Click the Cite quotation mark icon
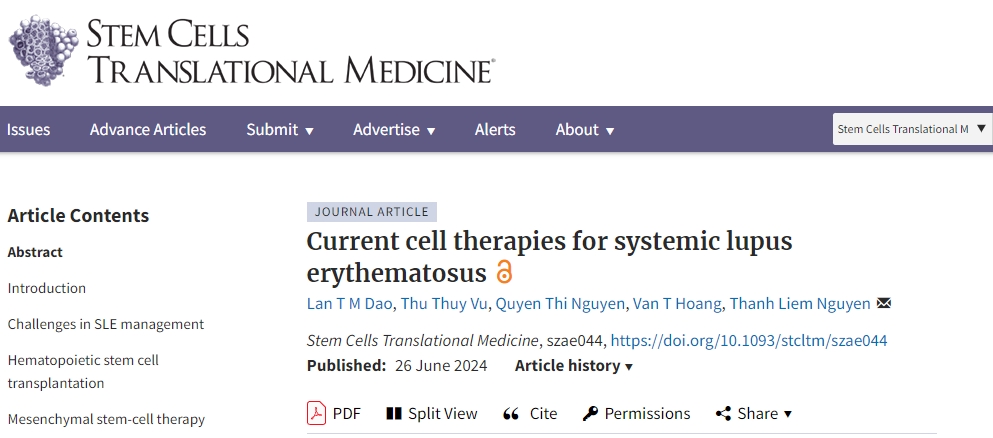This screenshot has width=993, height=438. [511, 413]
